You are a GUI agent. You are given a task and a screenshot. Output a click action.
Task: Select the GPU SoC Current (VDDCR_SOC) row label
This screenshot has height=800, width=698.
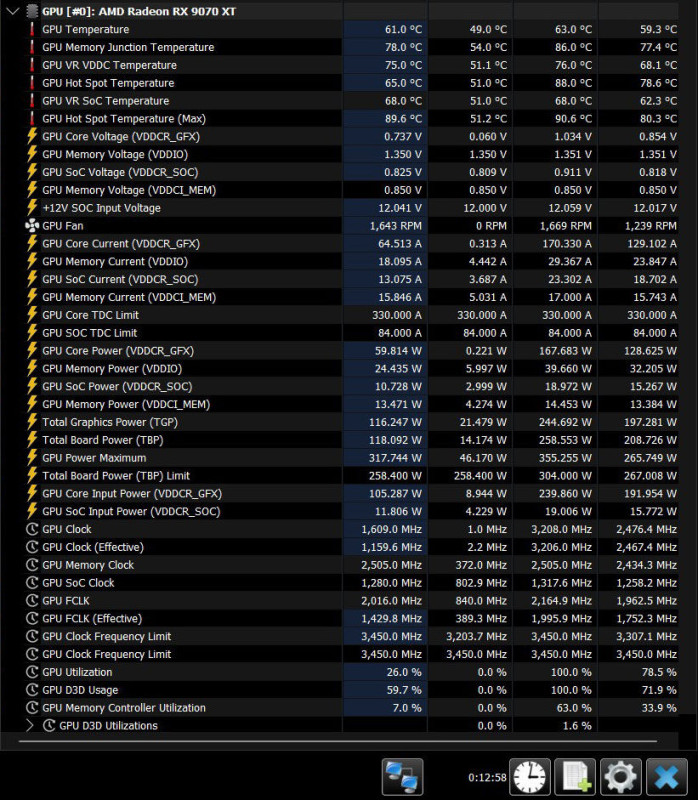click(x=120, y=279)
